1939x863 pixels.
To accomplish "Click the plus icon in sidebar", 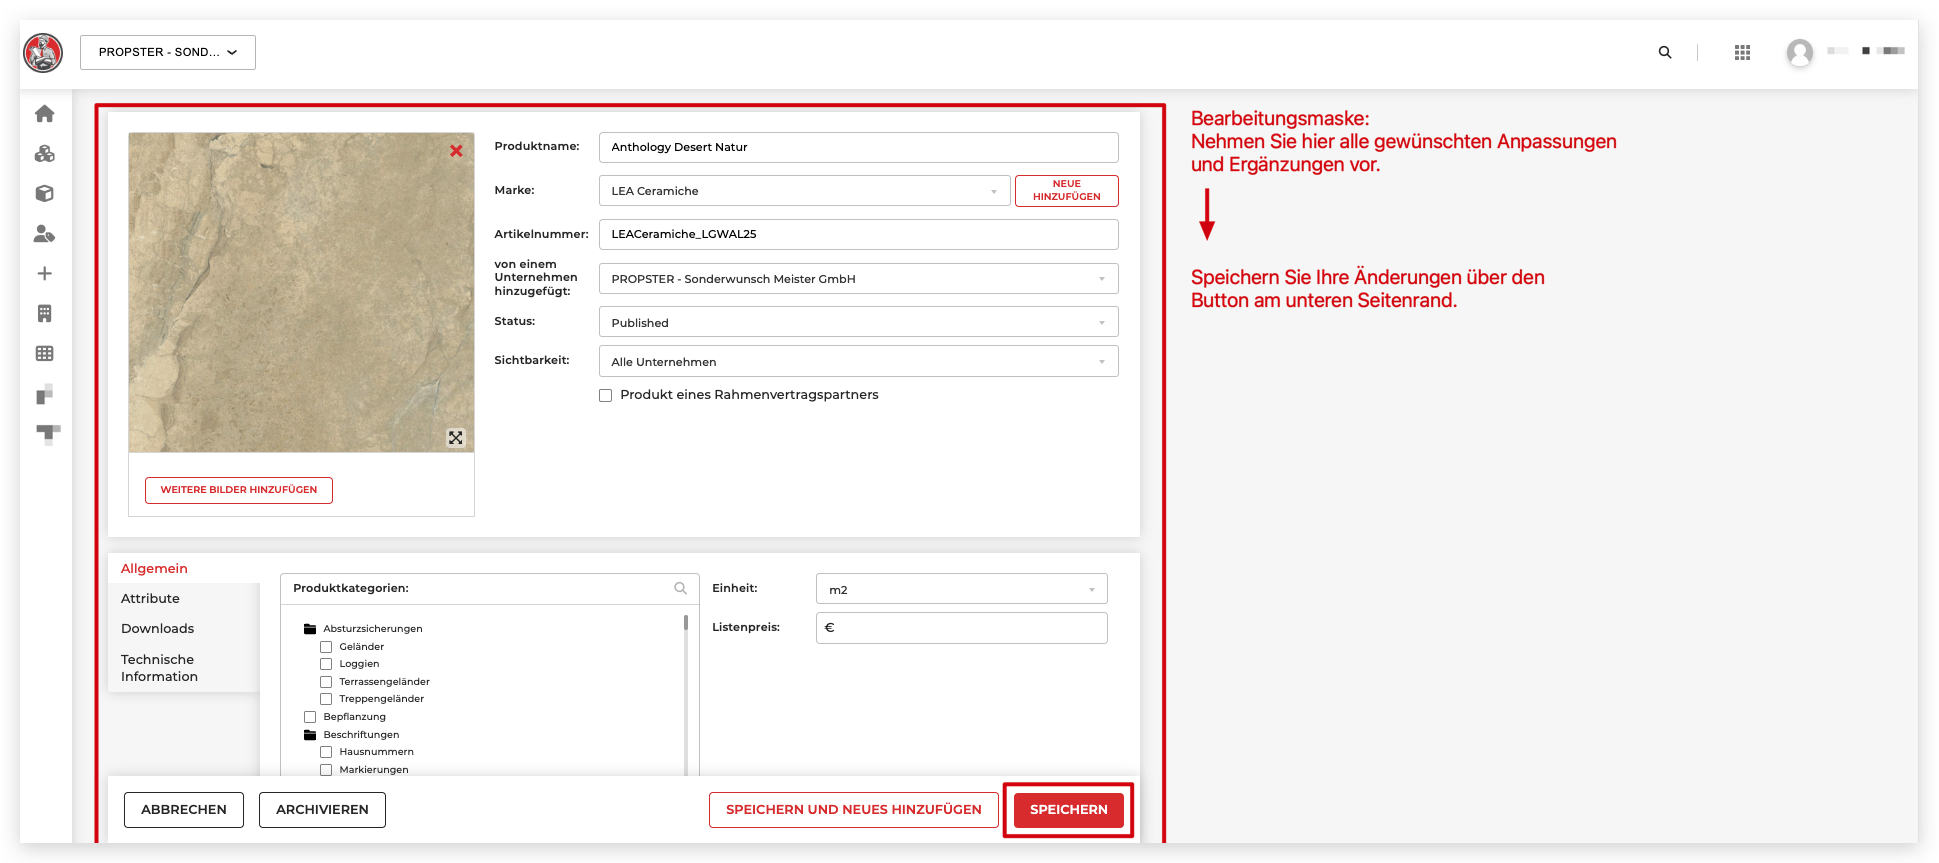I will [x=44, y=274].
